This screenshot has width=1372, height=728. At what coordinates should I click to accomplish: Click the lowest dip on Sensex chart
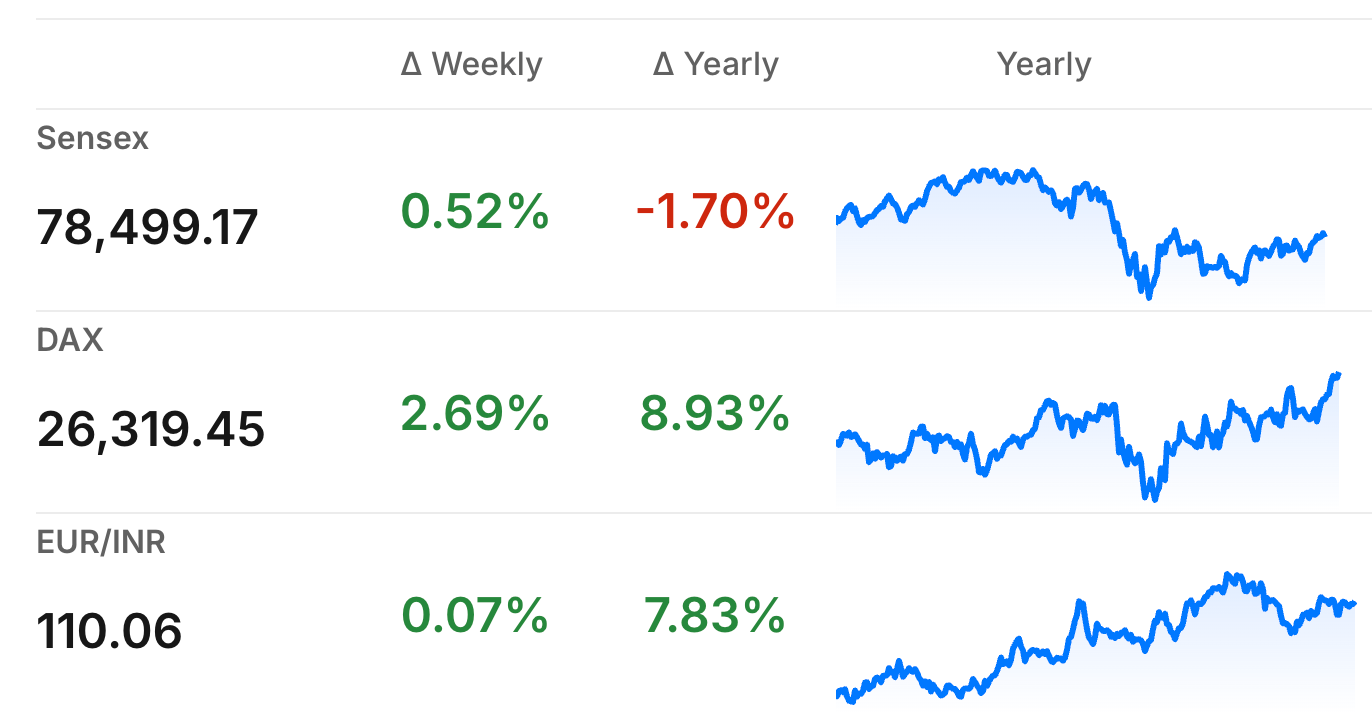(1148, 293)
